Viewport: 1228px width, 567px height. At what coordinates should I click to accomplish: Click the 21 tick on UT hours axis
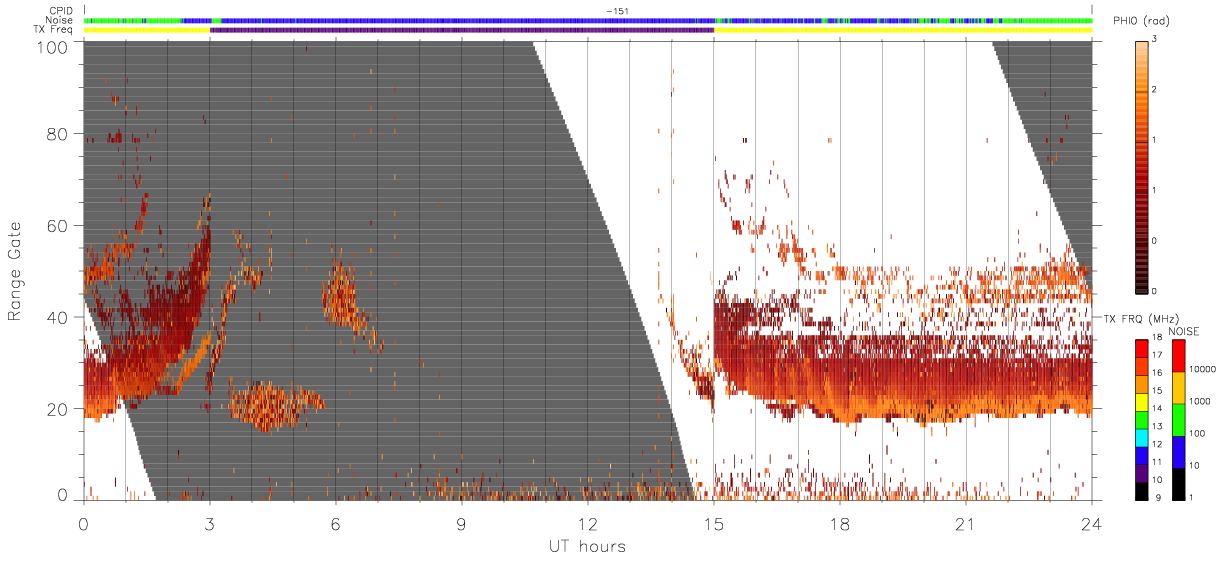tap(965, 523)
